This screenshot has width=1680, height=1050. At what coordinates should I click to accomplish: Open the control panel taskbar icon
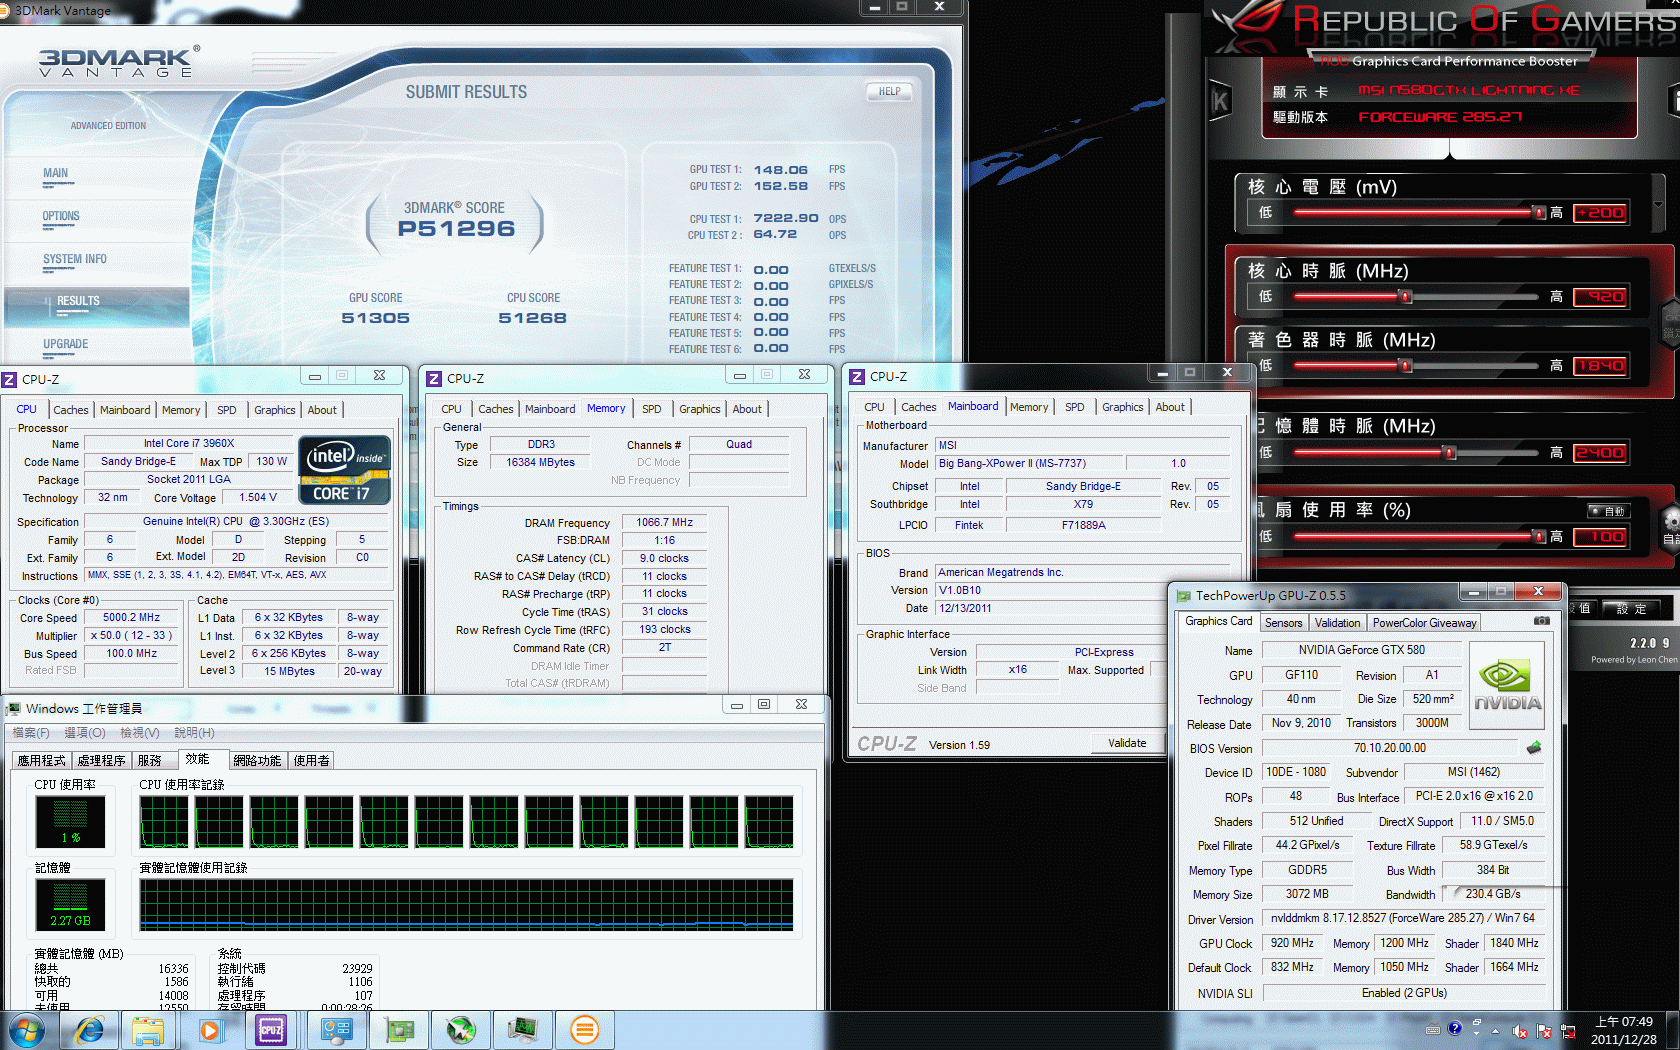[x=335, y=1030]
